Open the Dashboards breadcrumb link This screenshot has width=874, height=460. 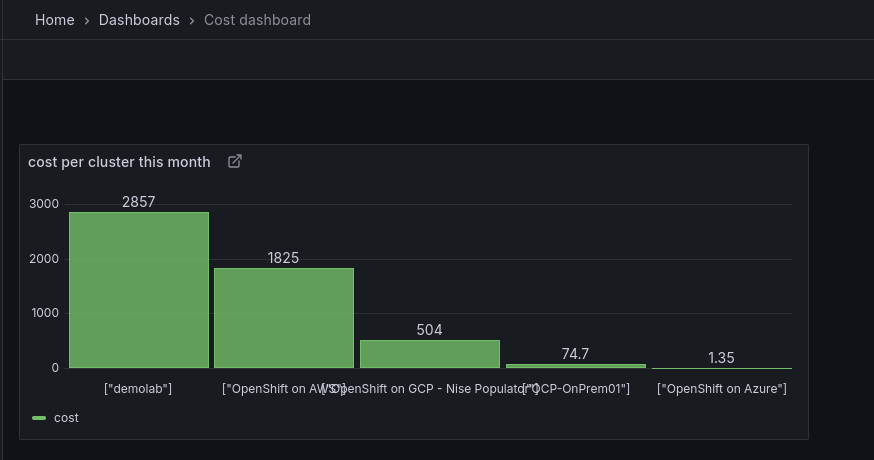pyautogui.click(x=139, y=20)
